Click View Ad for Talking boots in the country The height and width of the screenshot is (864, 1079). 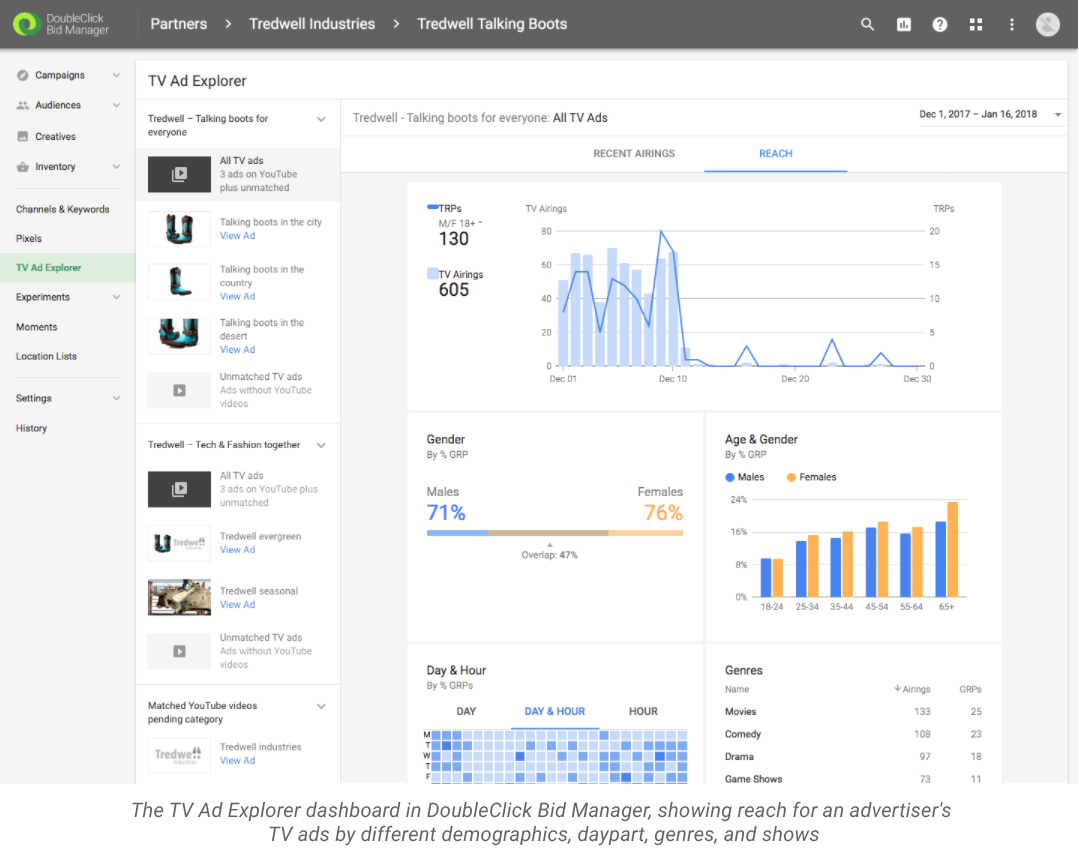pyautogui.click(x=237, y=296)
